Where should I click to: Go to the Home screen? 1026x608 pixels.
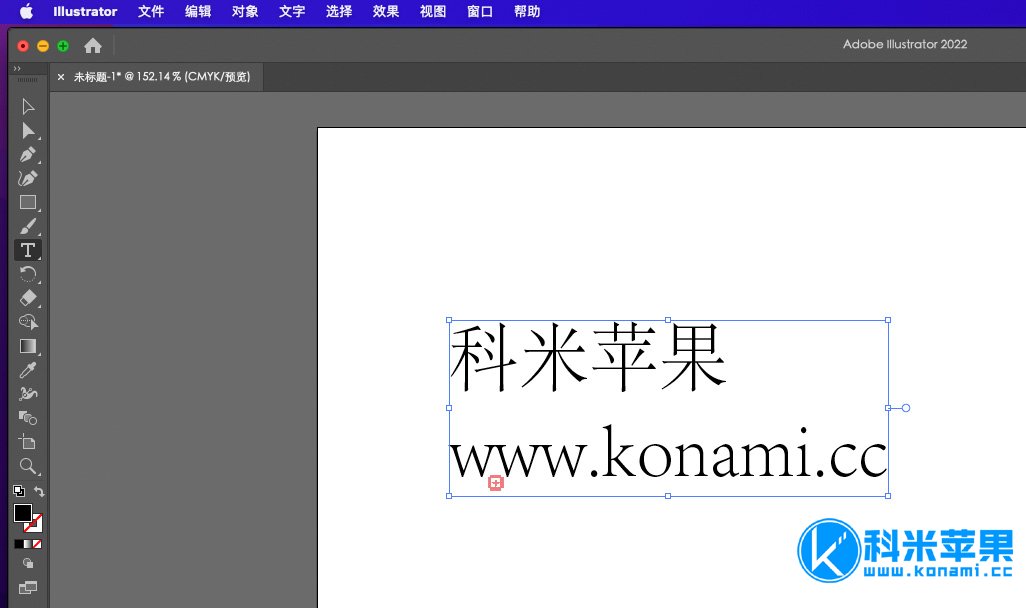point(93,45)
